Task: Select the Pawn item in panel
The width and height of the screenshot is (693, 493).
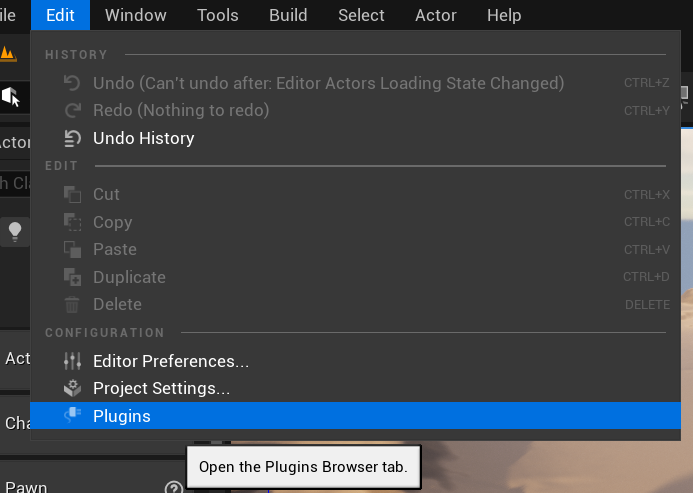Action: click(x=26, y=487)
